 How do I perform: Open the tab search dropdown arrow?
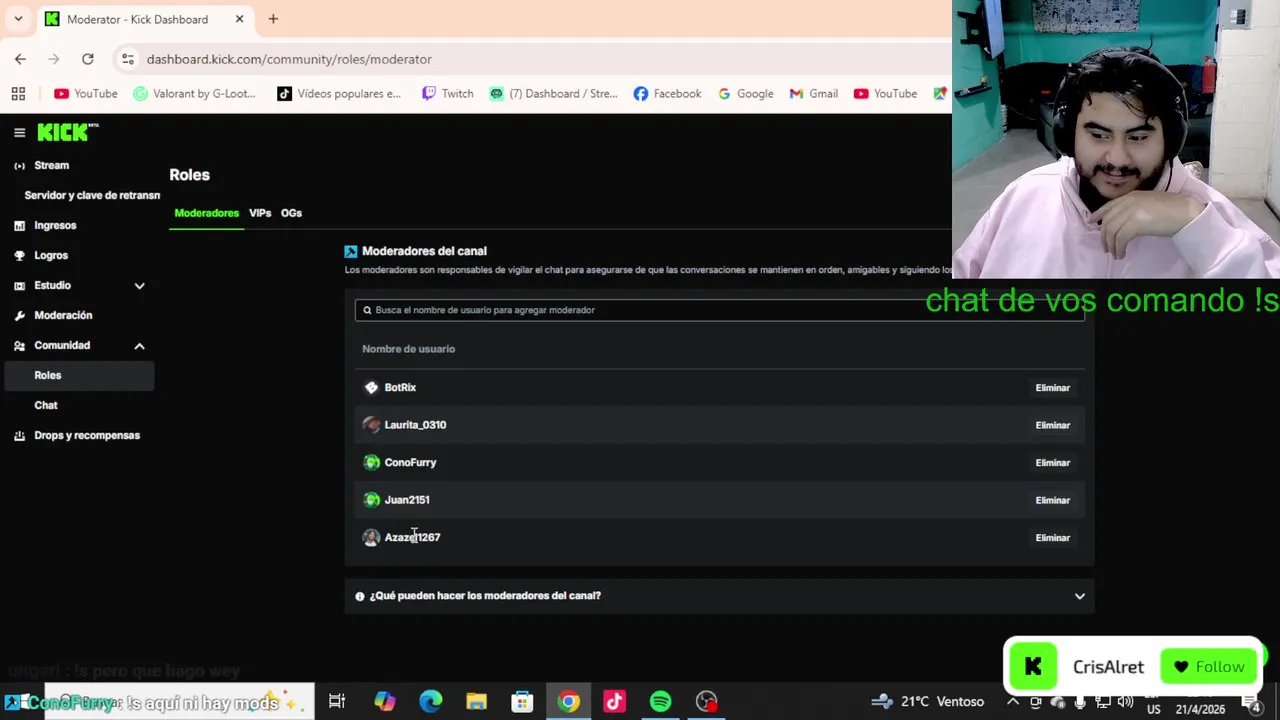(18, 18)
